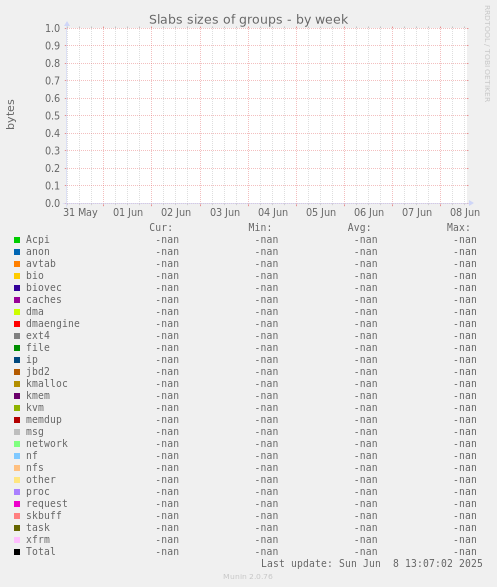The width and height of the screenshot is (497, 587).
Task: Click the 04 Jun x-axis date label
Action: coord(273,213)
